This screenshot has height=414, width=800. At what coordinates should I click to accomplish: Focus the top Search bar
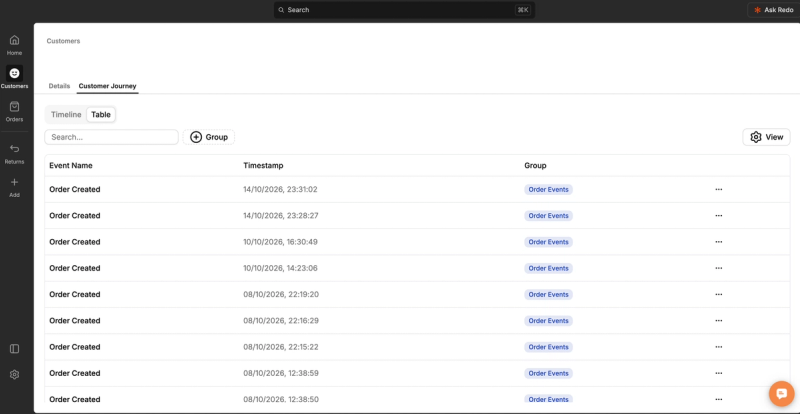coord(404,10)
